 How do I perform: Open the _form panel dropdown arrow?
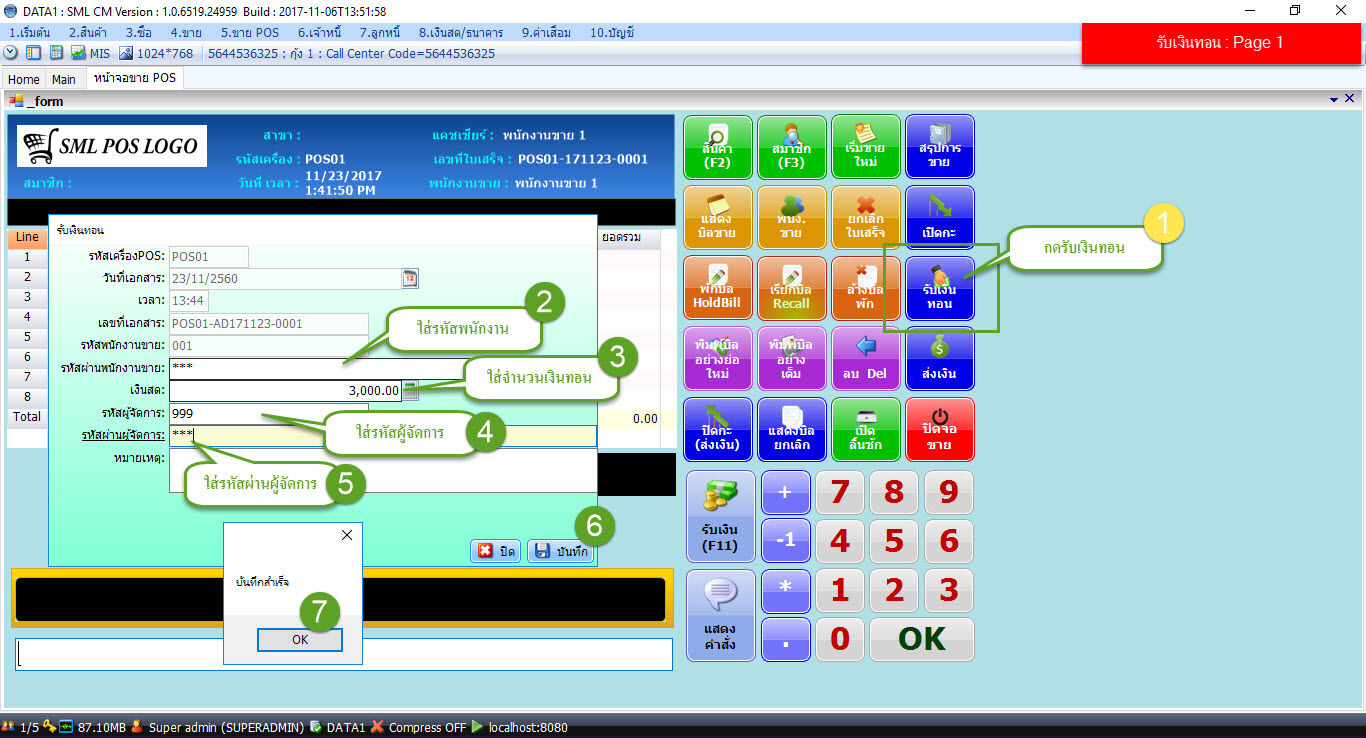(1334, 98)
